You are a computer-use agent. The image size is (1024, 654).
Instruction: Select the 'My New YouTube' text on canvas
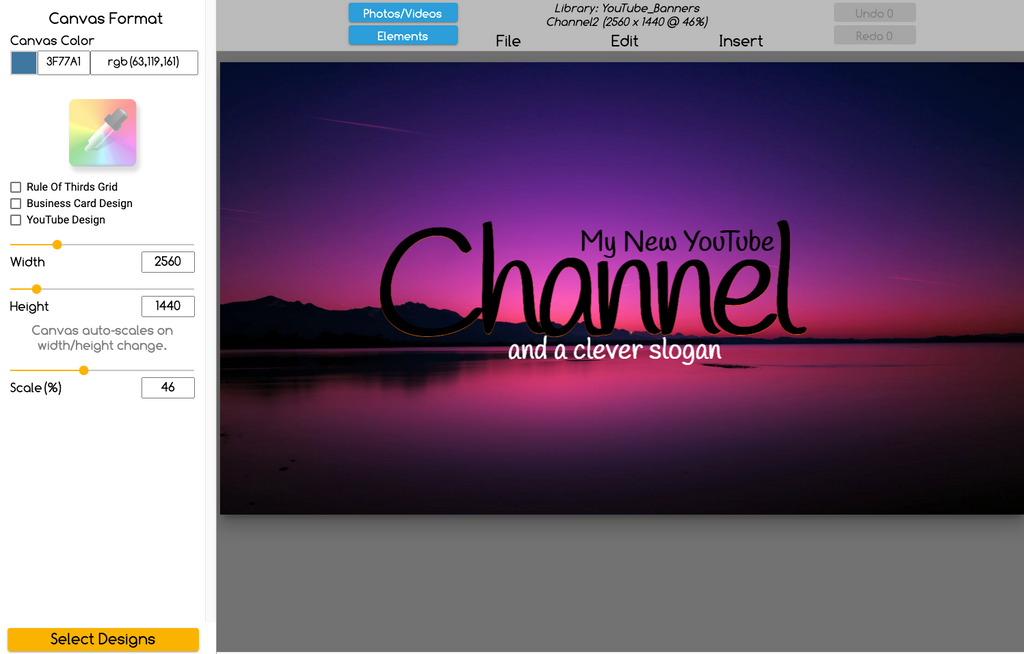(677, 242)
